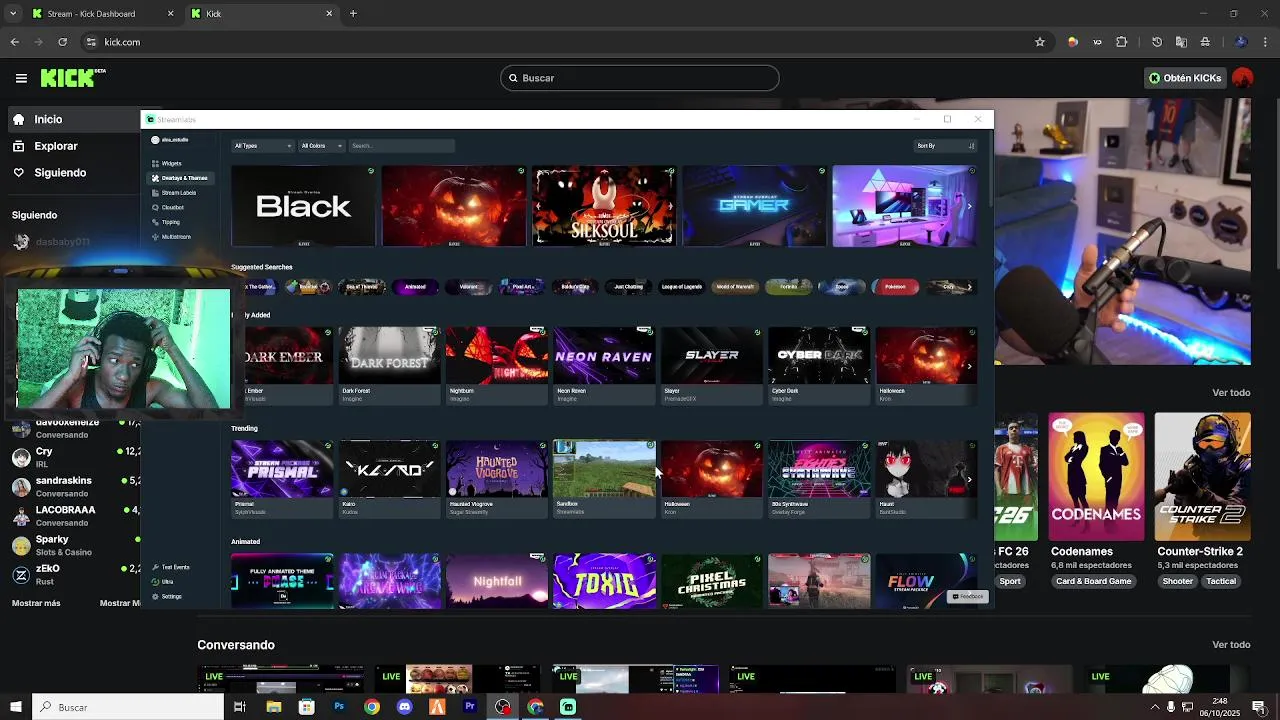Open the Prismal trending overlay
This screenshot has width=1280, height=720.
click(x=282, y=478)
